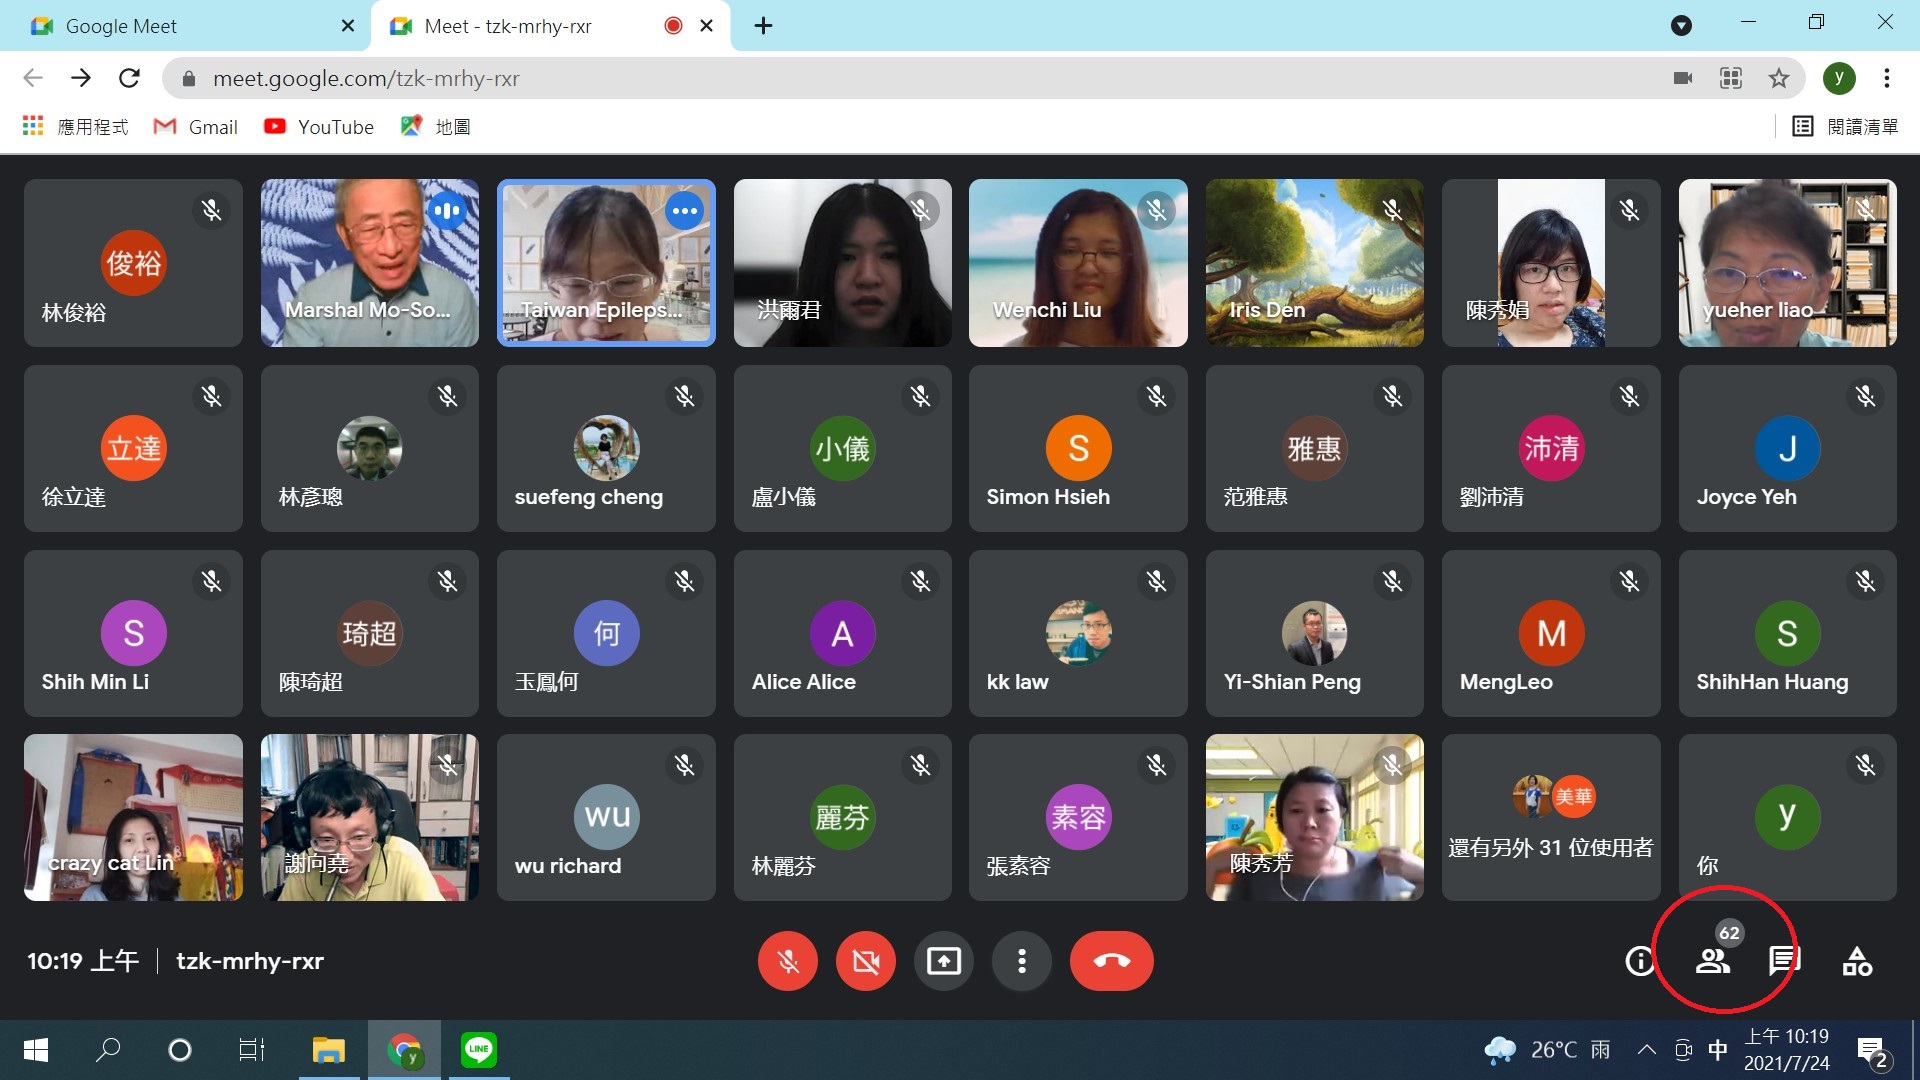Screen dimensions: 1920x1080
Task: Open LINE app from taskbar
Action: point(479,1050)
